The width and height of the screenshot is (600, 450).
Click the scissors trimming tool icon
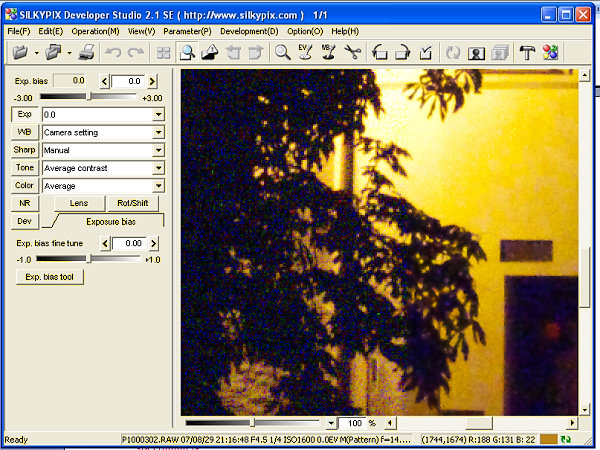pyautogui.click(x=353, y=53)
